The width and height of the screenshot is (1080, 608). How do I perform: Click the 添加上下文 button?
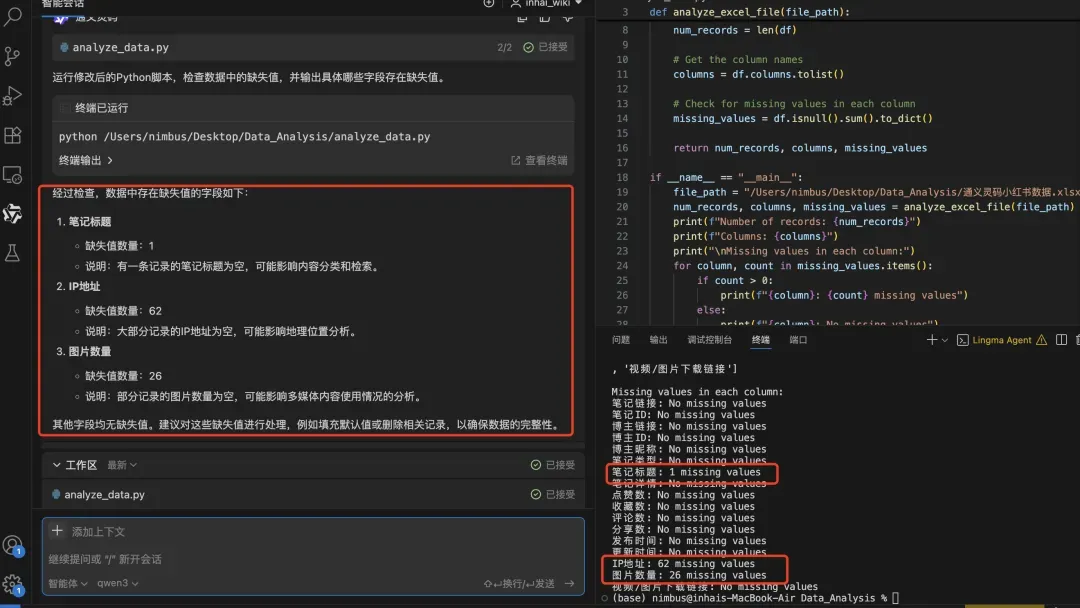[x=98, y=532]
